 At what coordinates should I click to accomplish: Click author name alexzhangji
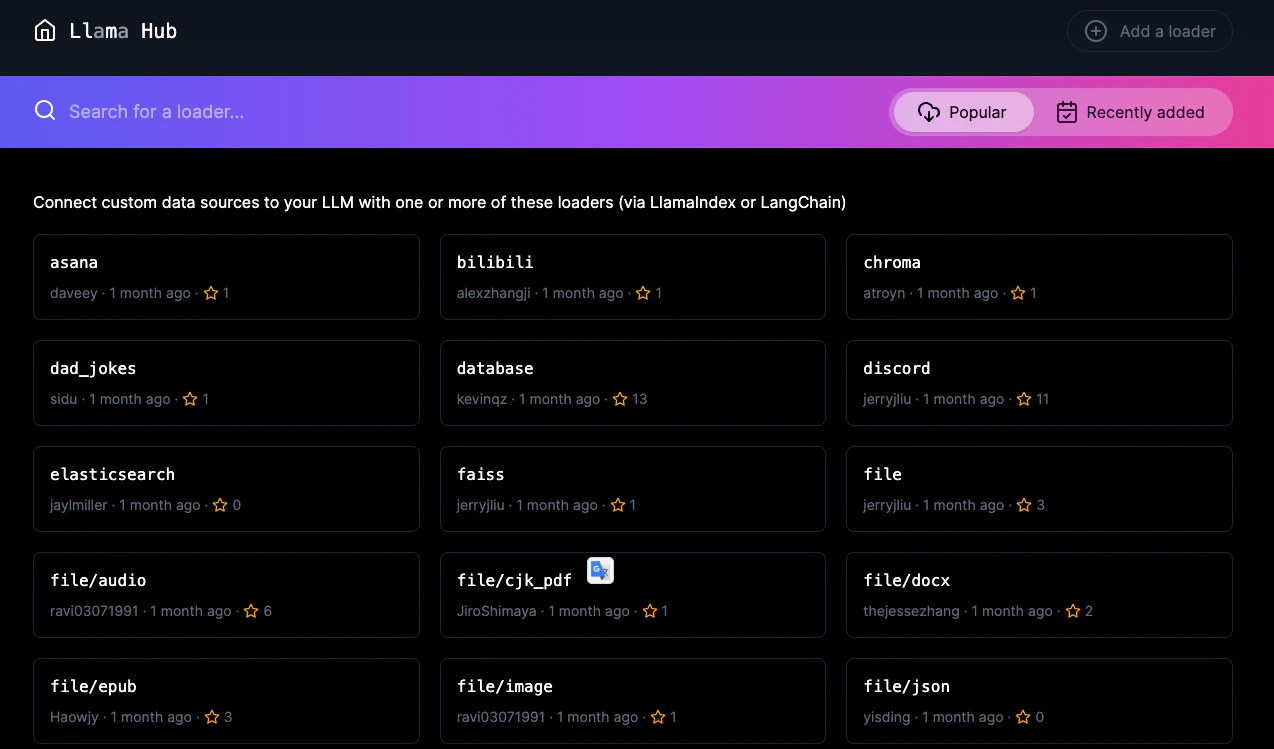tap(494, 293)
